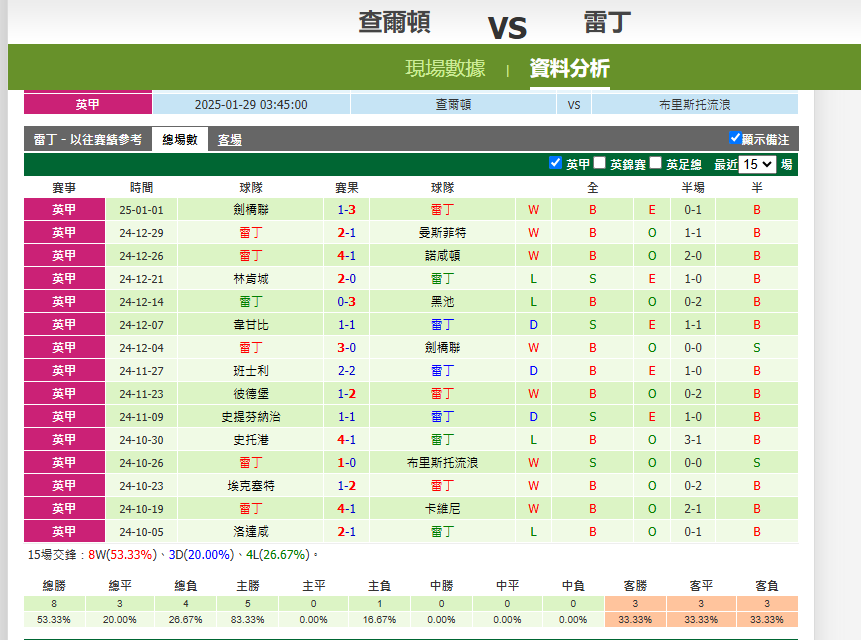Open the 埃克塞特 team link

pos(251,486)
